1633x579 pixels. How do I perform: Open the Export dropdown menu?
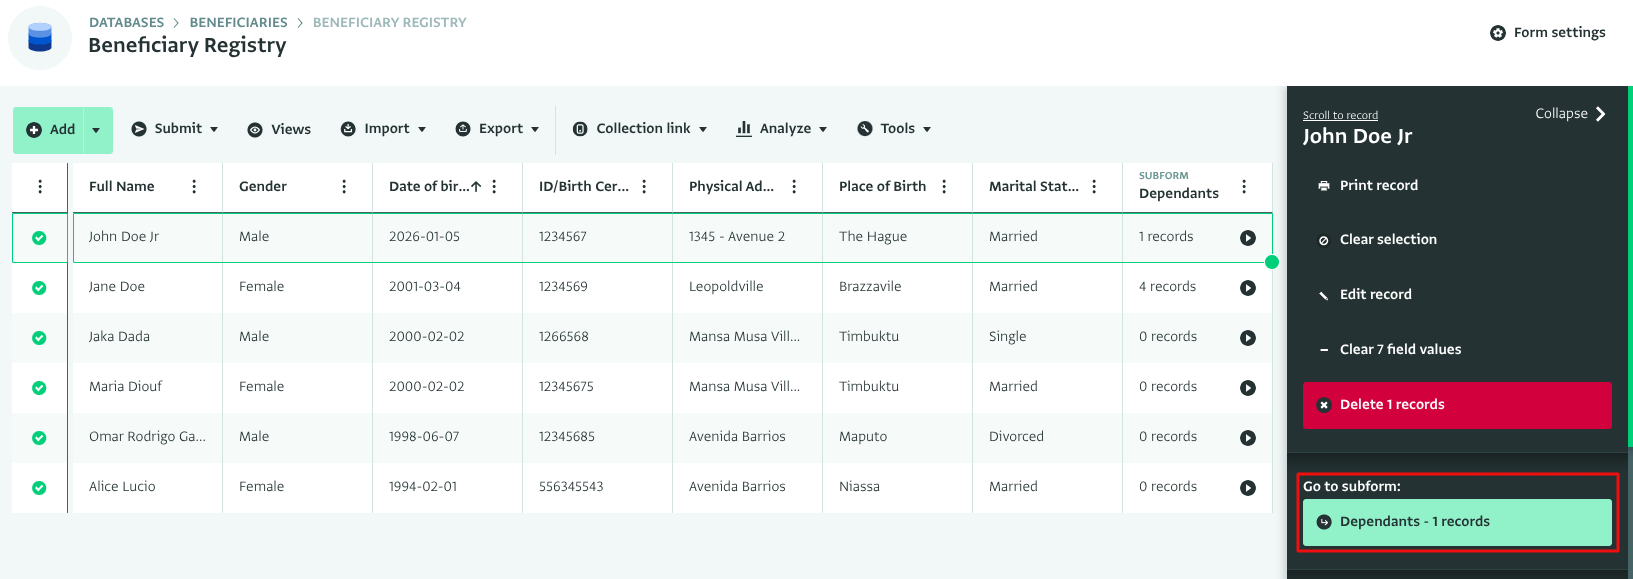point(497,129)
